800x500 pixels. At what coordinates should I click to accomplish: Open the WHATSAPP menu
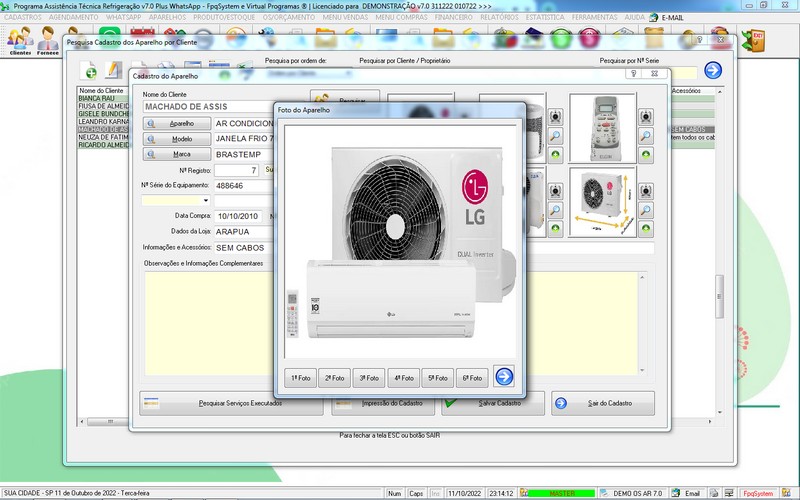pyautogui.click(x=123, y=17)
